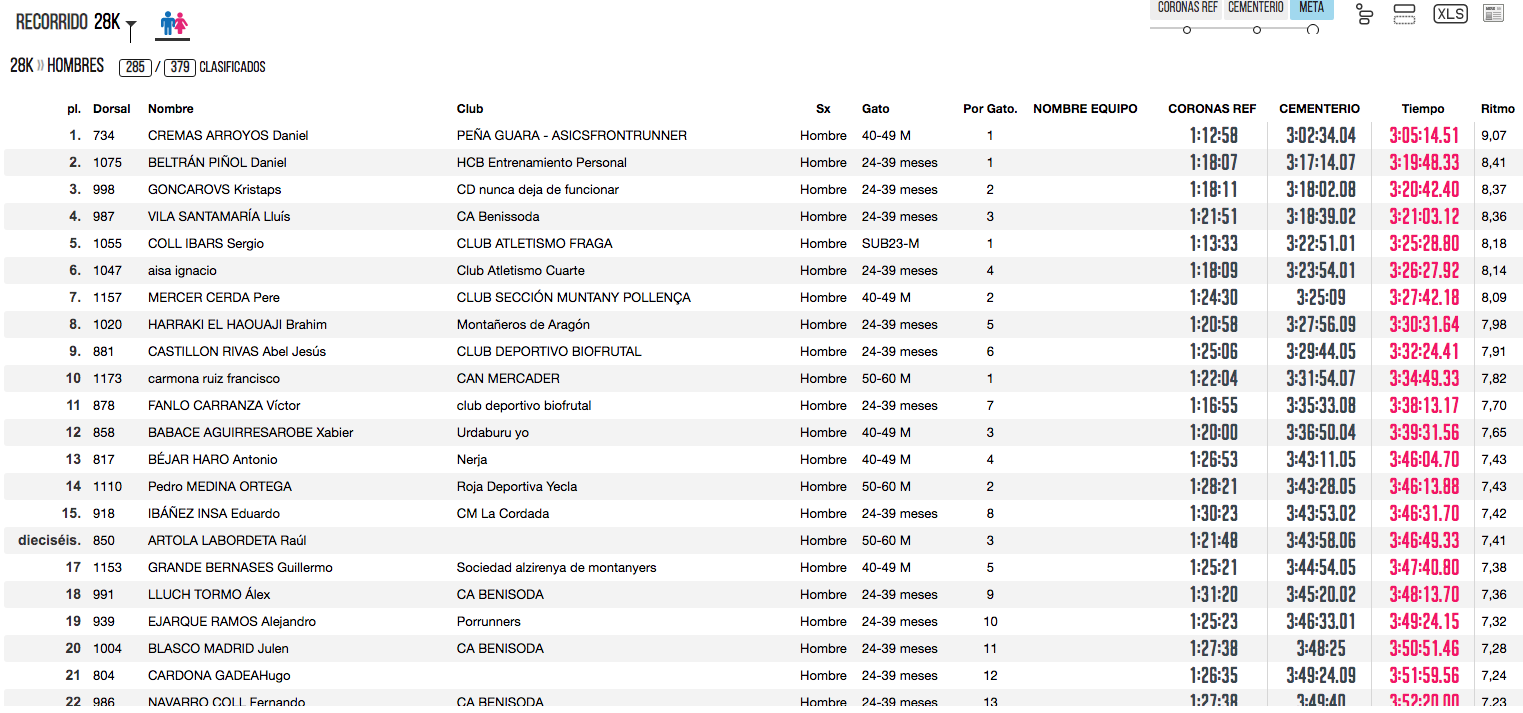Select the CORONAS REF checkpoint tab
This screenshot has width=1523, height=713.
pyautogui.click(x=1187, y=8)
